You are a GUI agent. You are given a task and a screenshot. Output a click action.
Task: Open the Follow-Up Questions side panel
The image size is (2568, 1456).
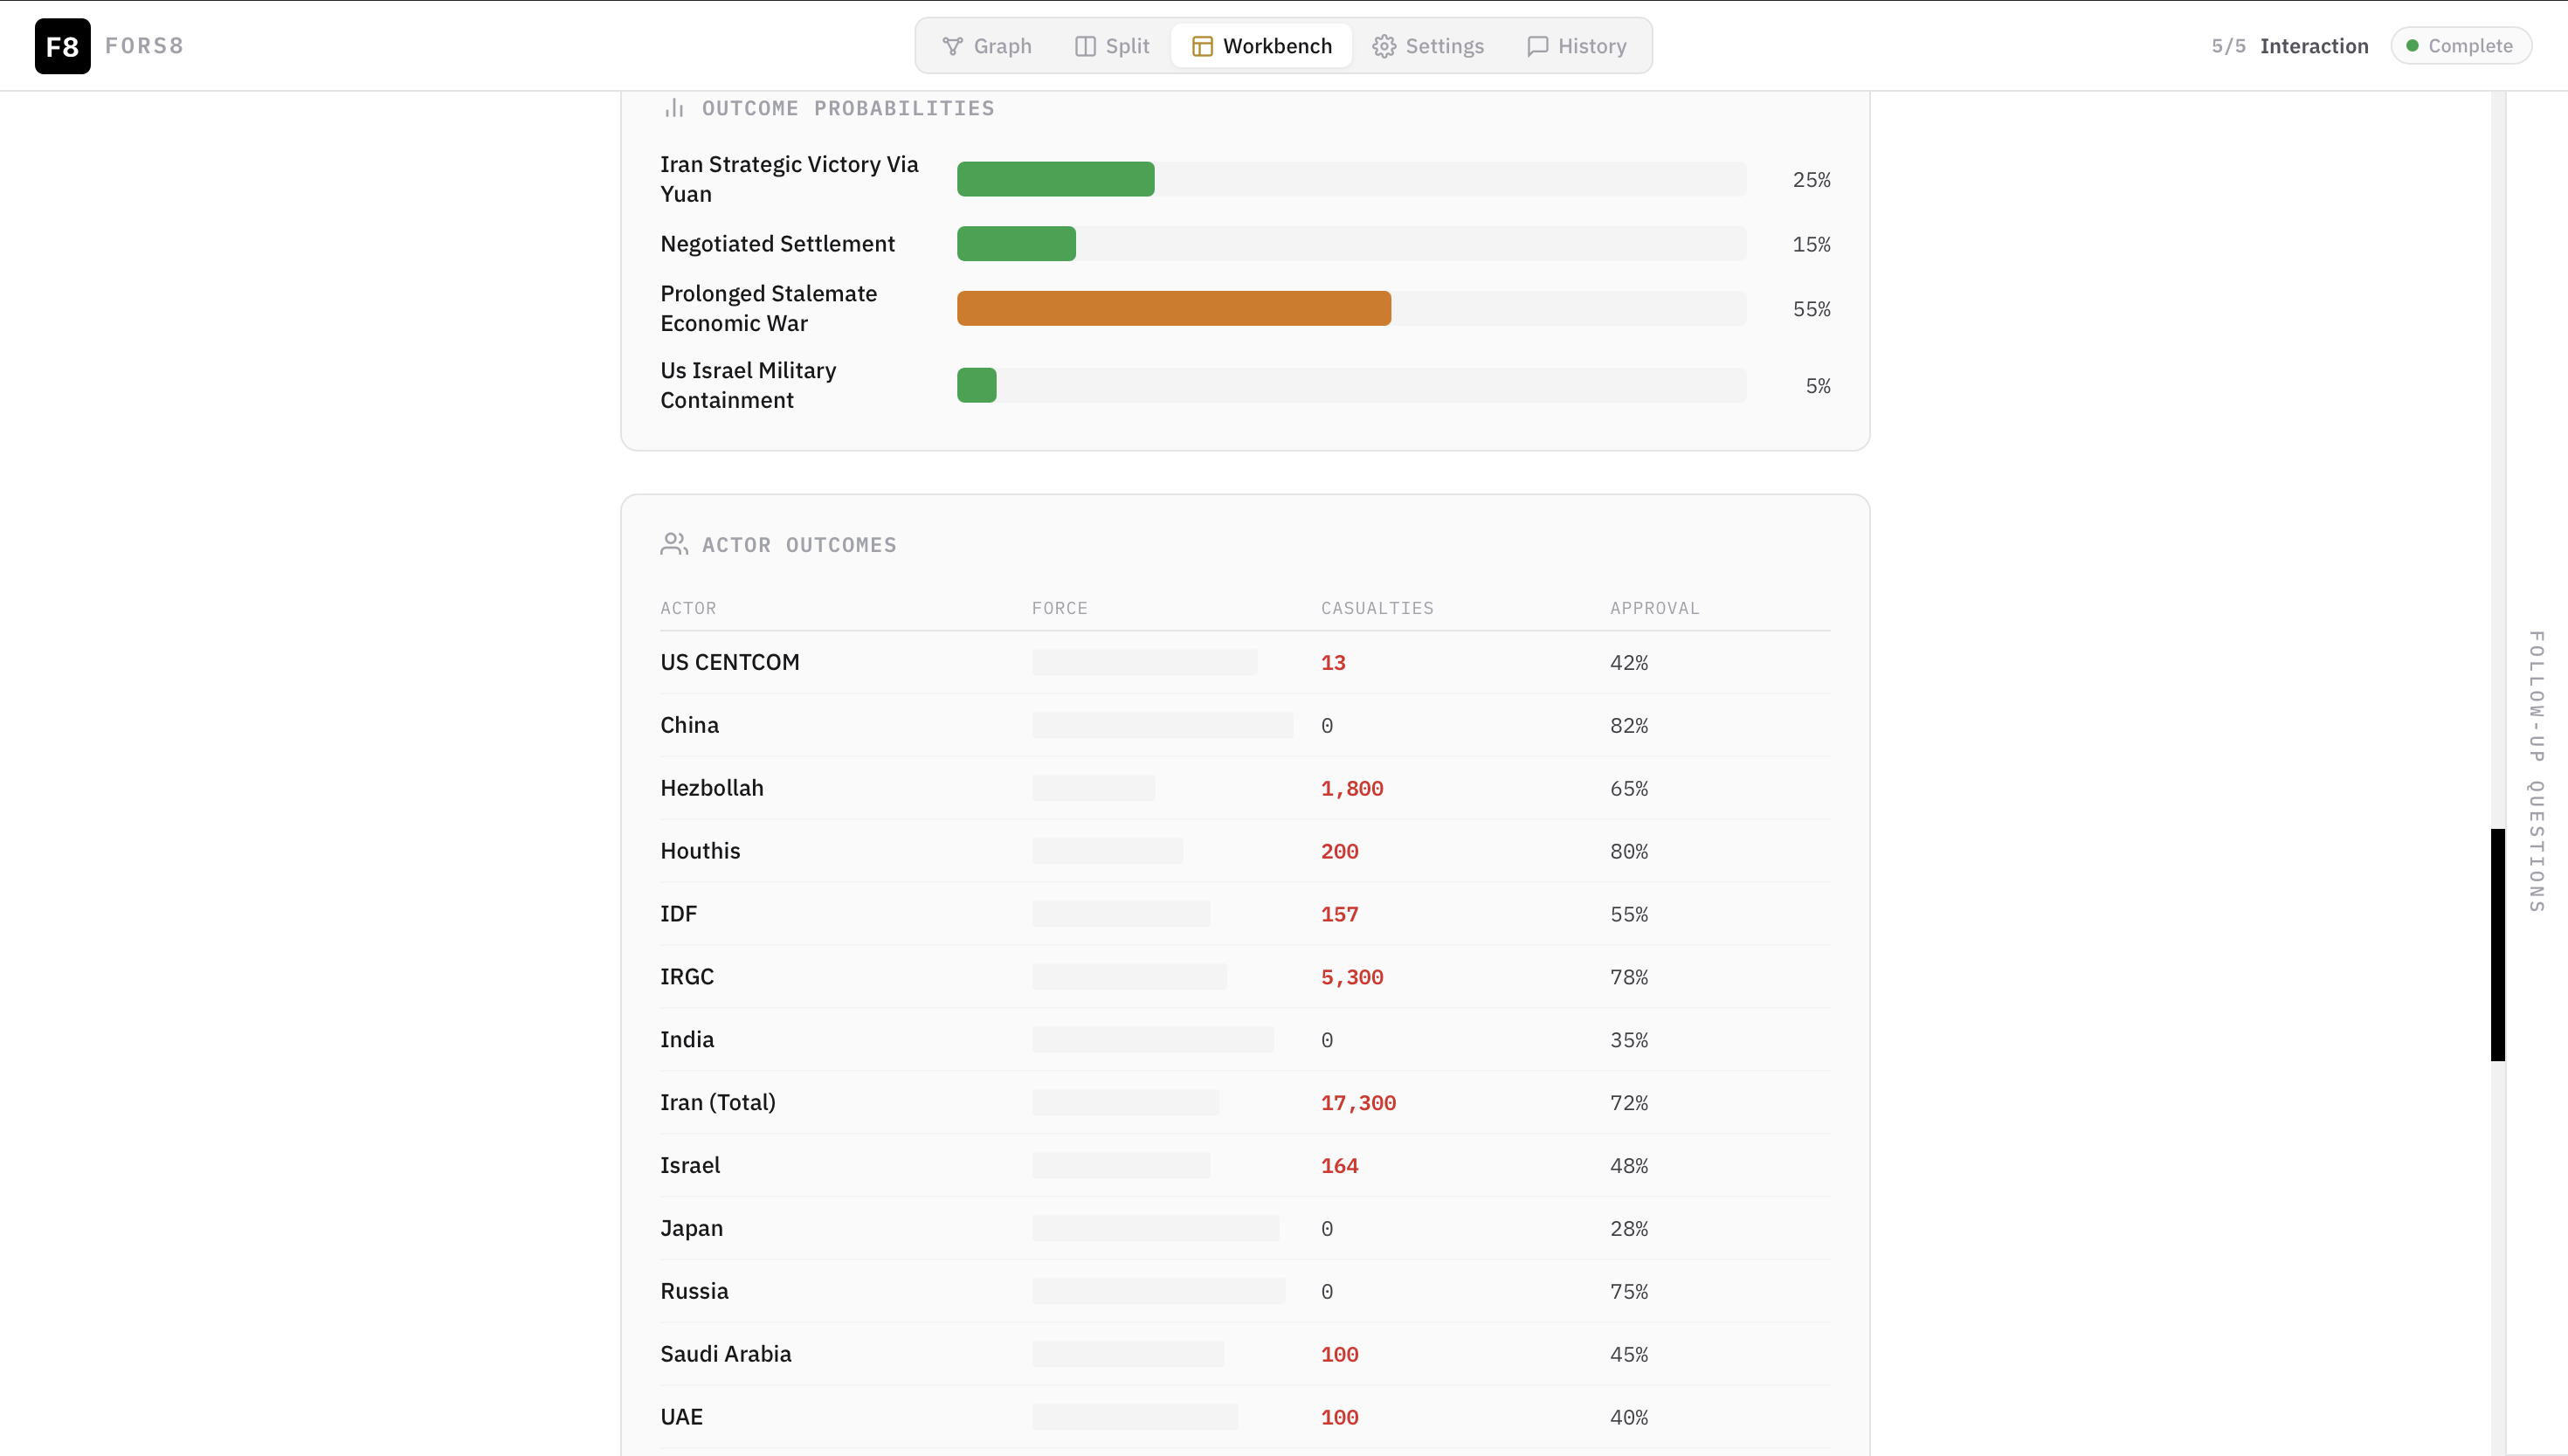pos(2536,771)
